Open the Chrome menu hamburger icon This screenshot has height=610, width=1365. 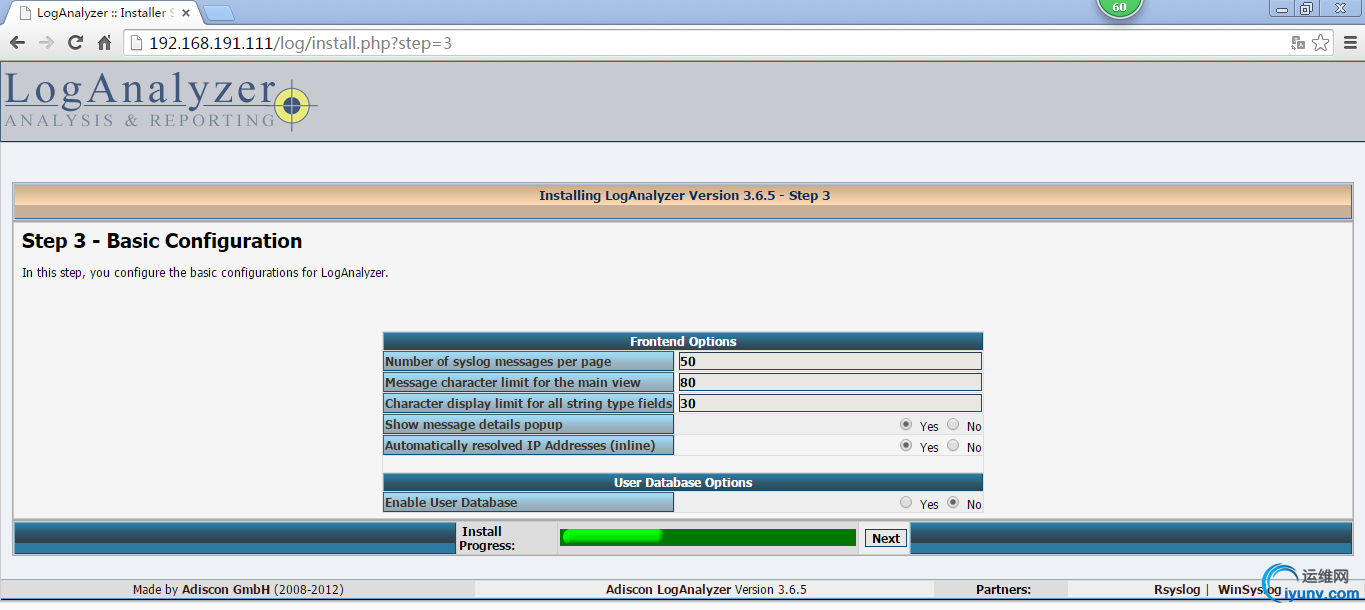(x=1349, y=43)
